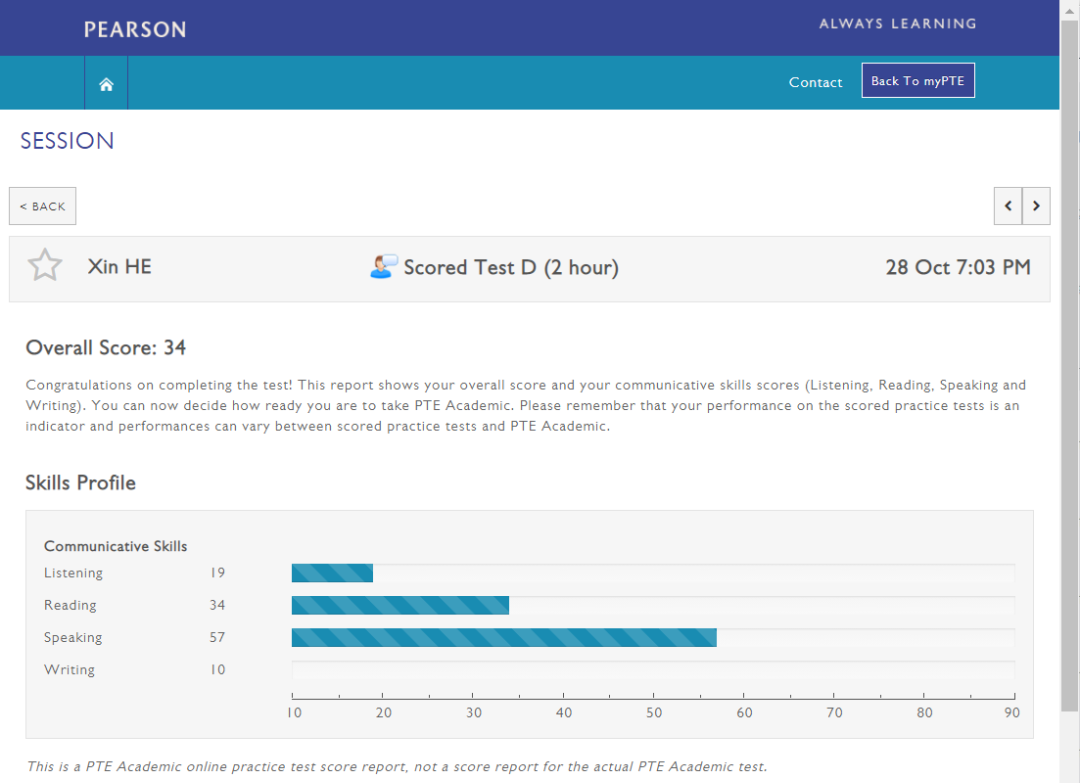Click the Speaking score bar
This screenshot has height=783, width=1080.
point(504,638)
